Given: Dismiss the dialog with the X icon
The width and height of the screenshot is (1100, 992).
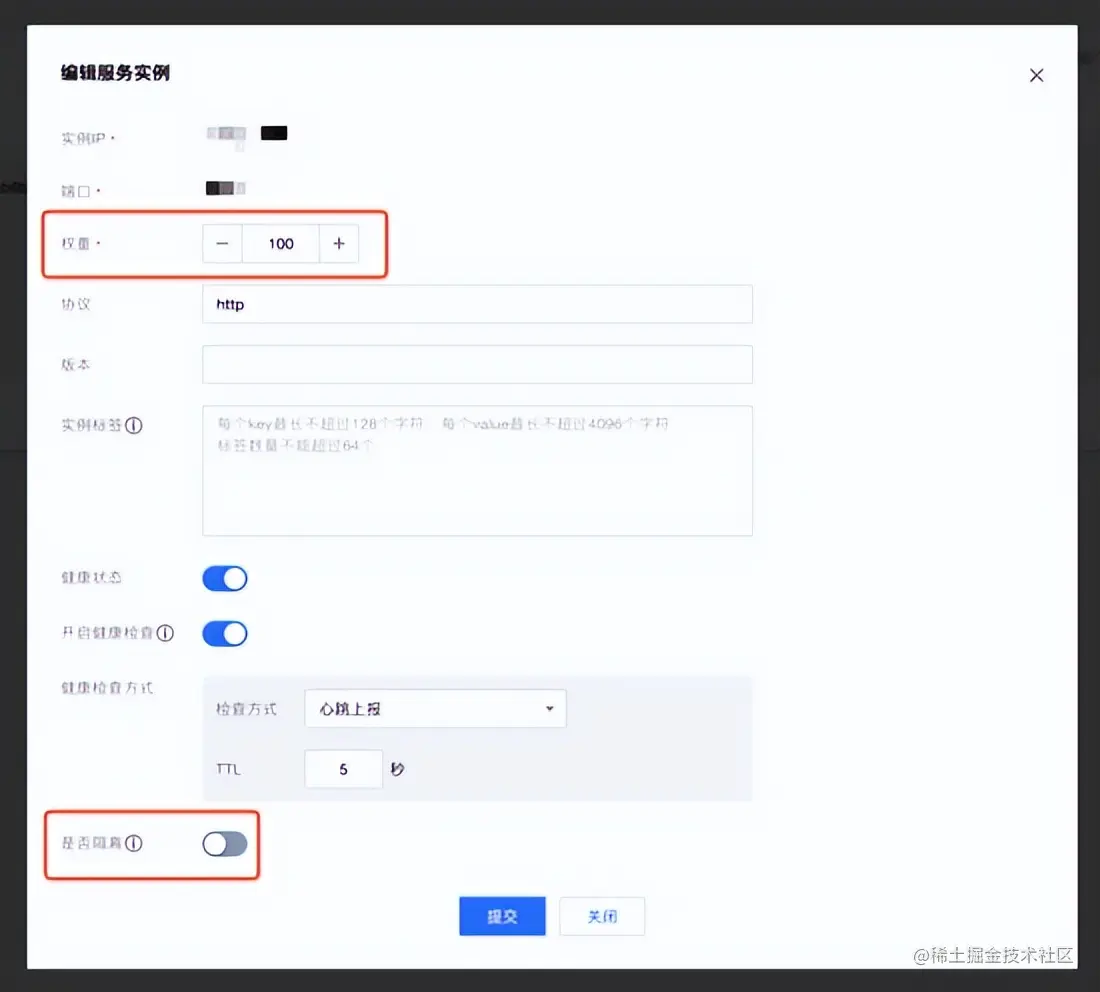Looking at the screenshot, I should (x=1036, y=75).
